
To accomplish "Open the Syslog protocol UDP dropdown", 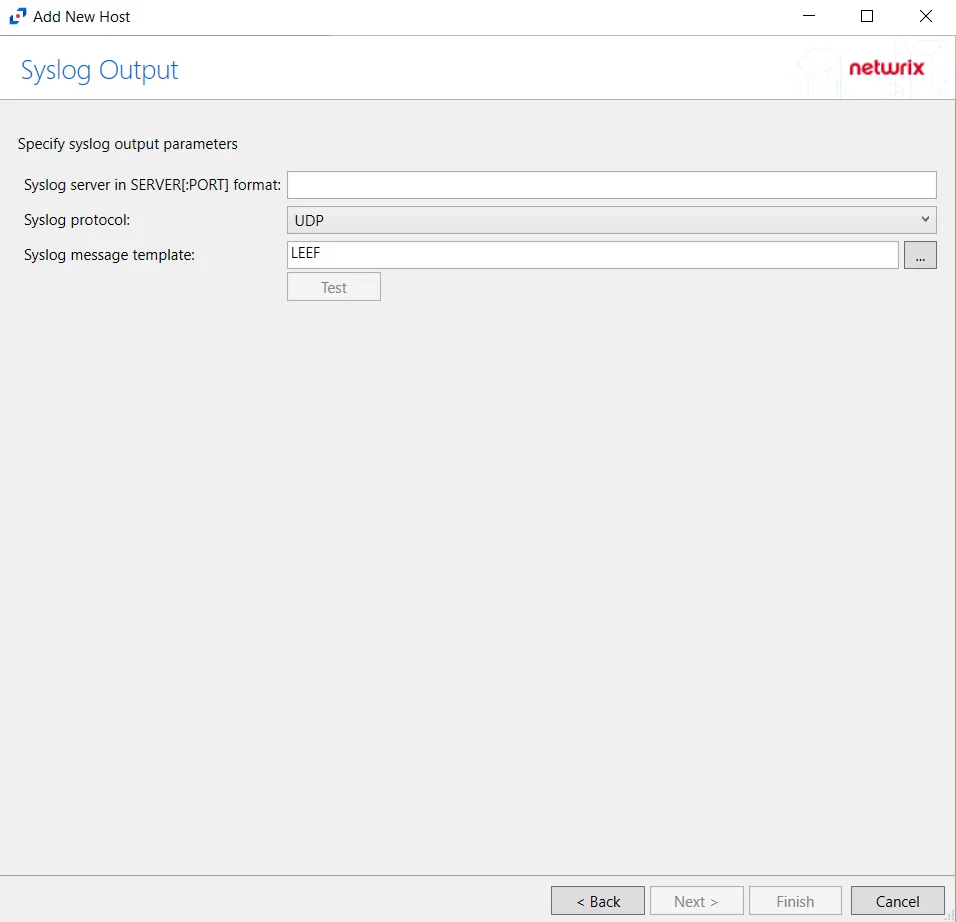I will (x=612, y=220).
